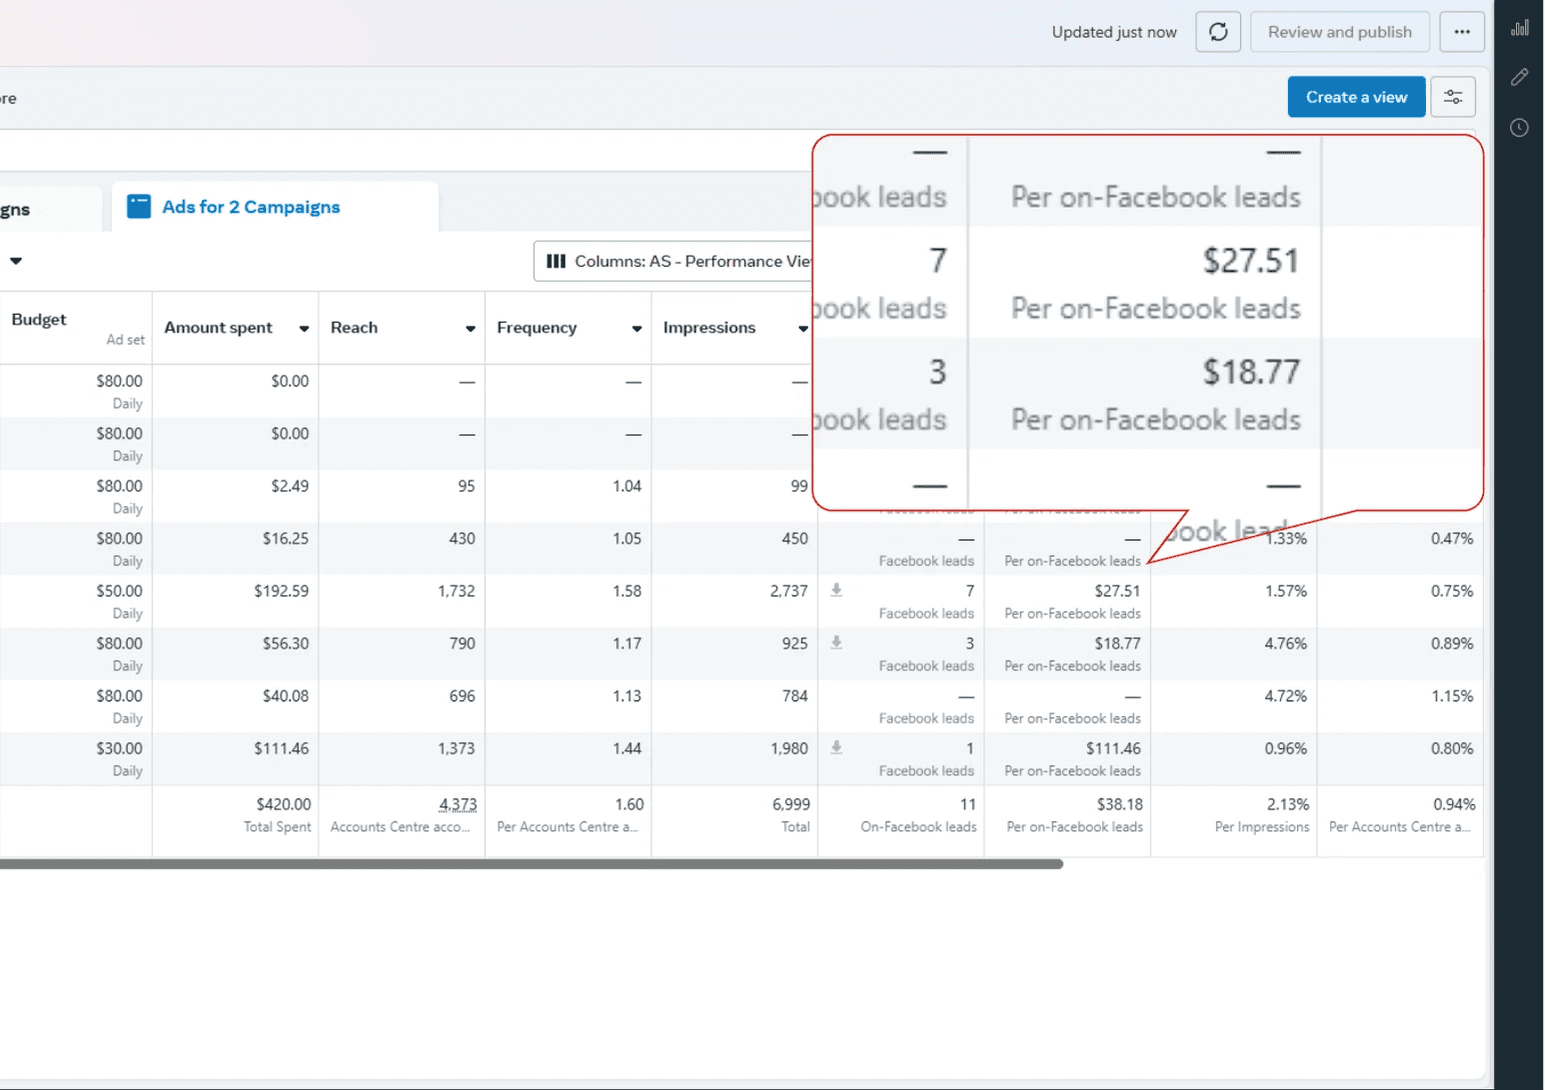Click the horizontal table scrollbar

pyautogui.click(x=531, y=864)
